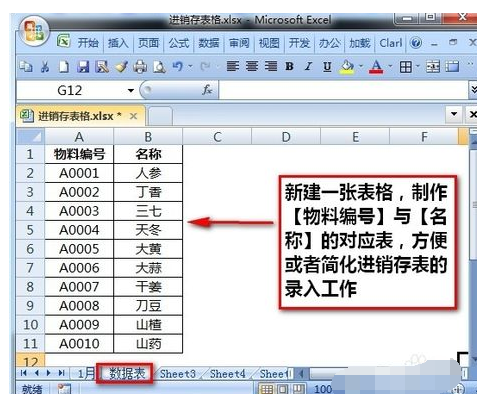Open Undo history dropdown arrow
Screen dimensions: 477x394
tap(190, 66)
